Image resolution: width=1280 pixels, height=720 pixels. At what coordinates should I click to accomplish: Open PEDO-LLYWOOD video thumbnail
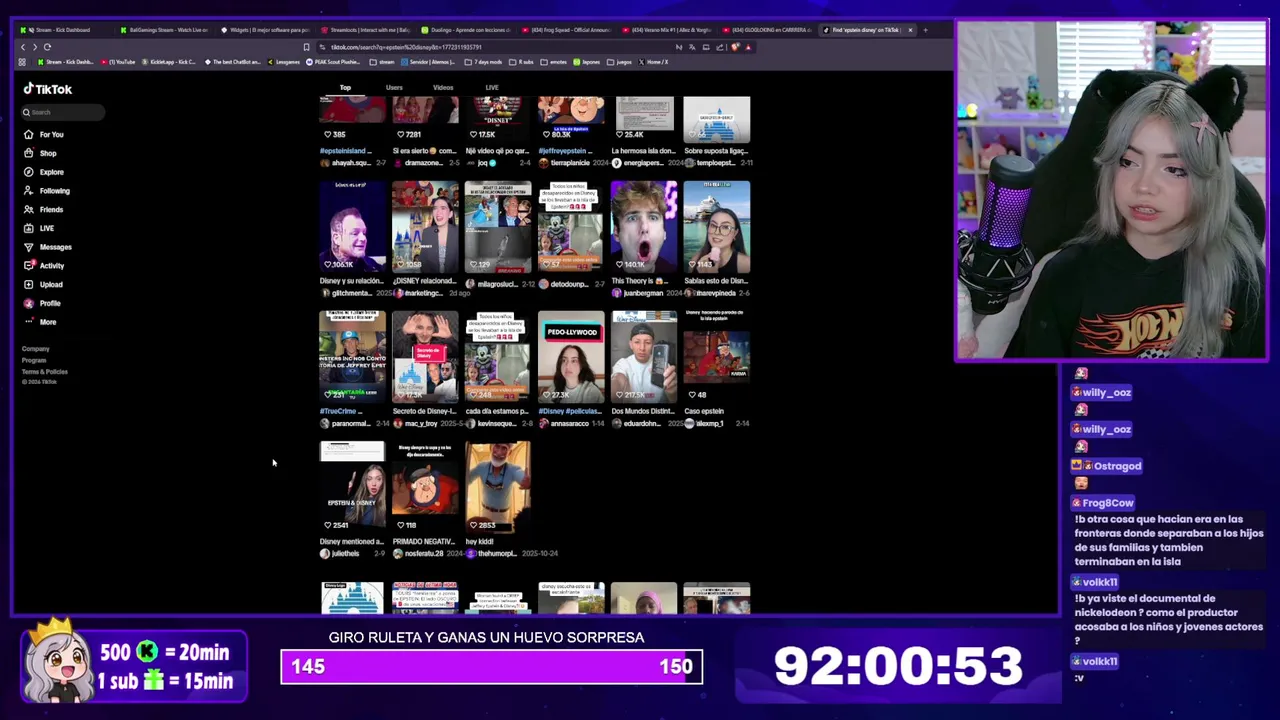(x=571, y=356)
